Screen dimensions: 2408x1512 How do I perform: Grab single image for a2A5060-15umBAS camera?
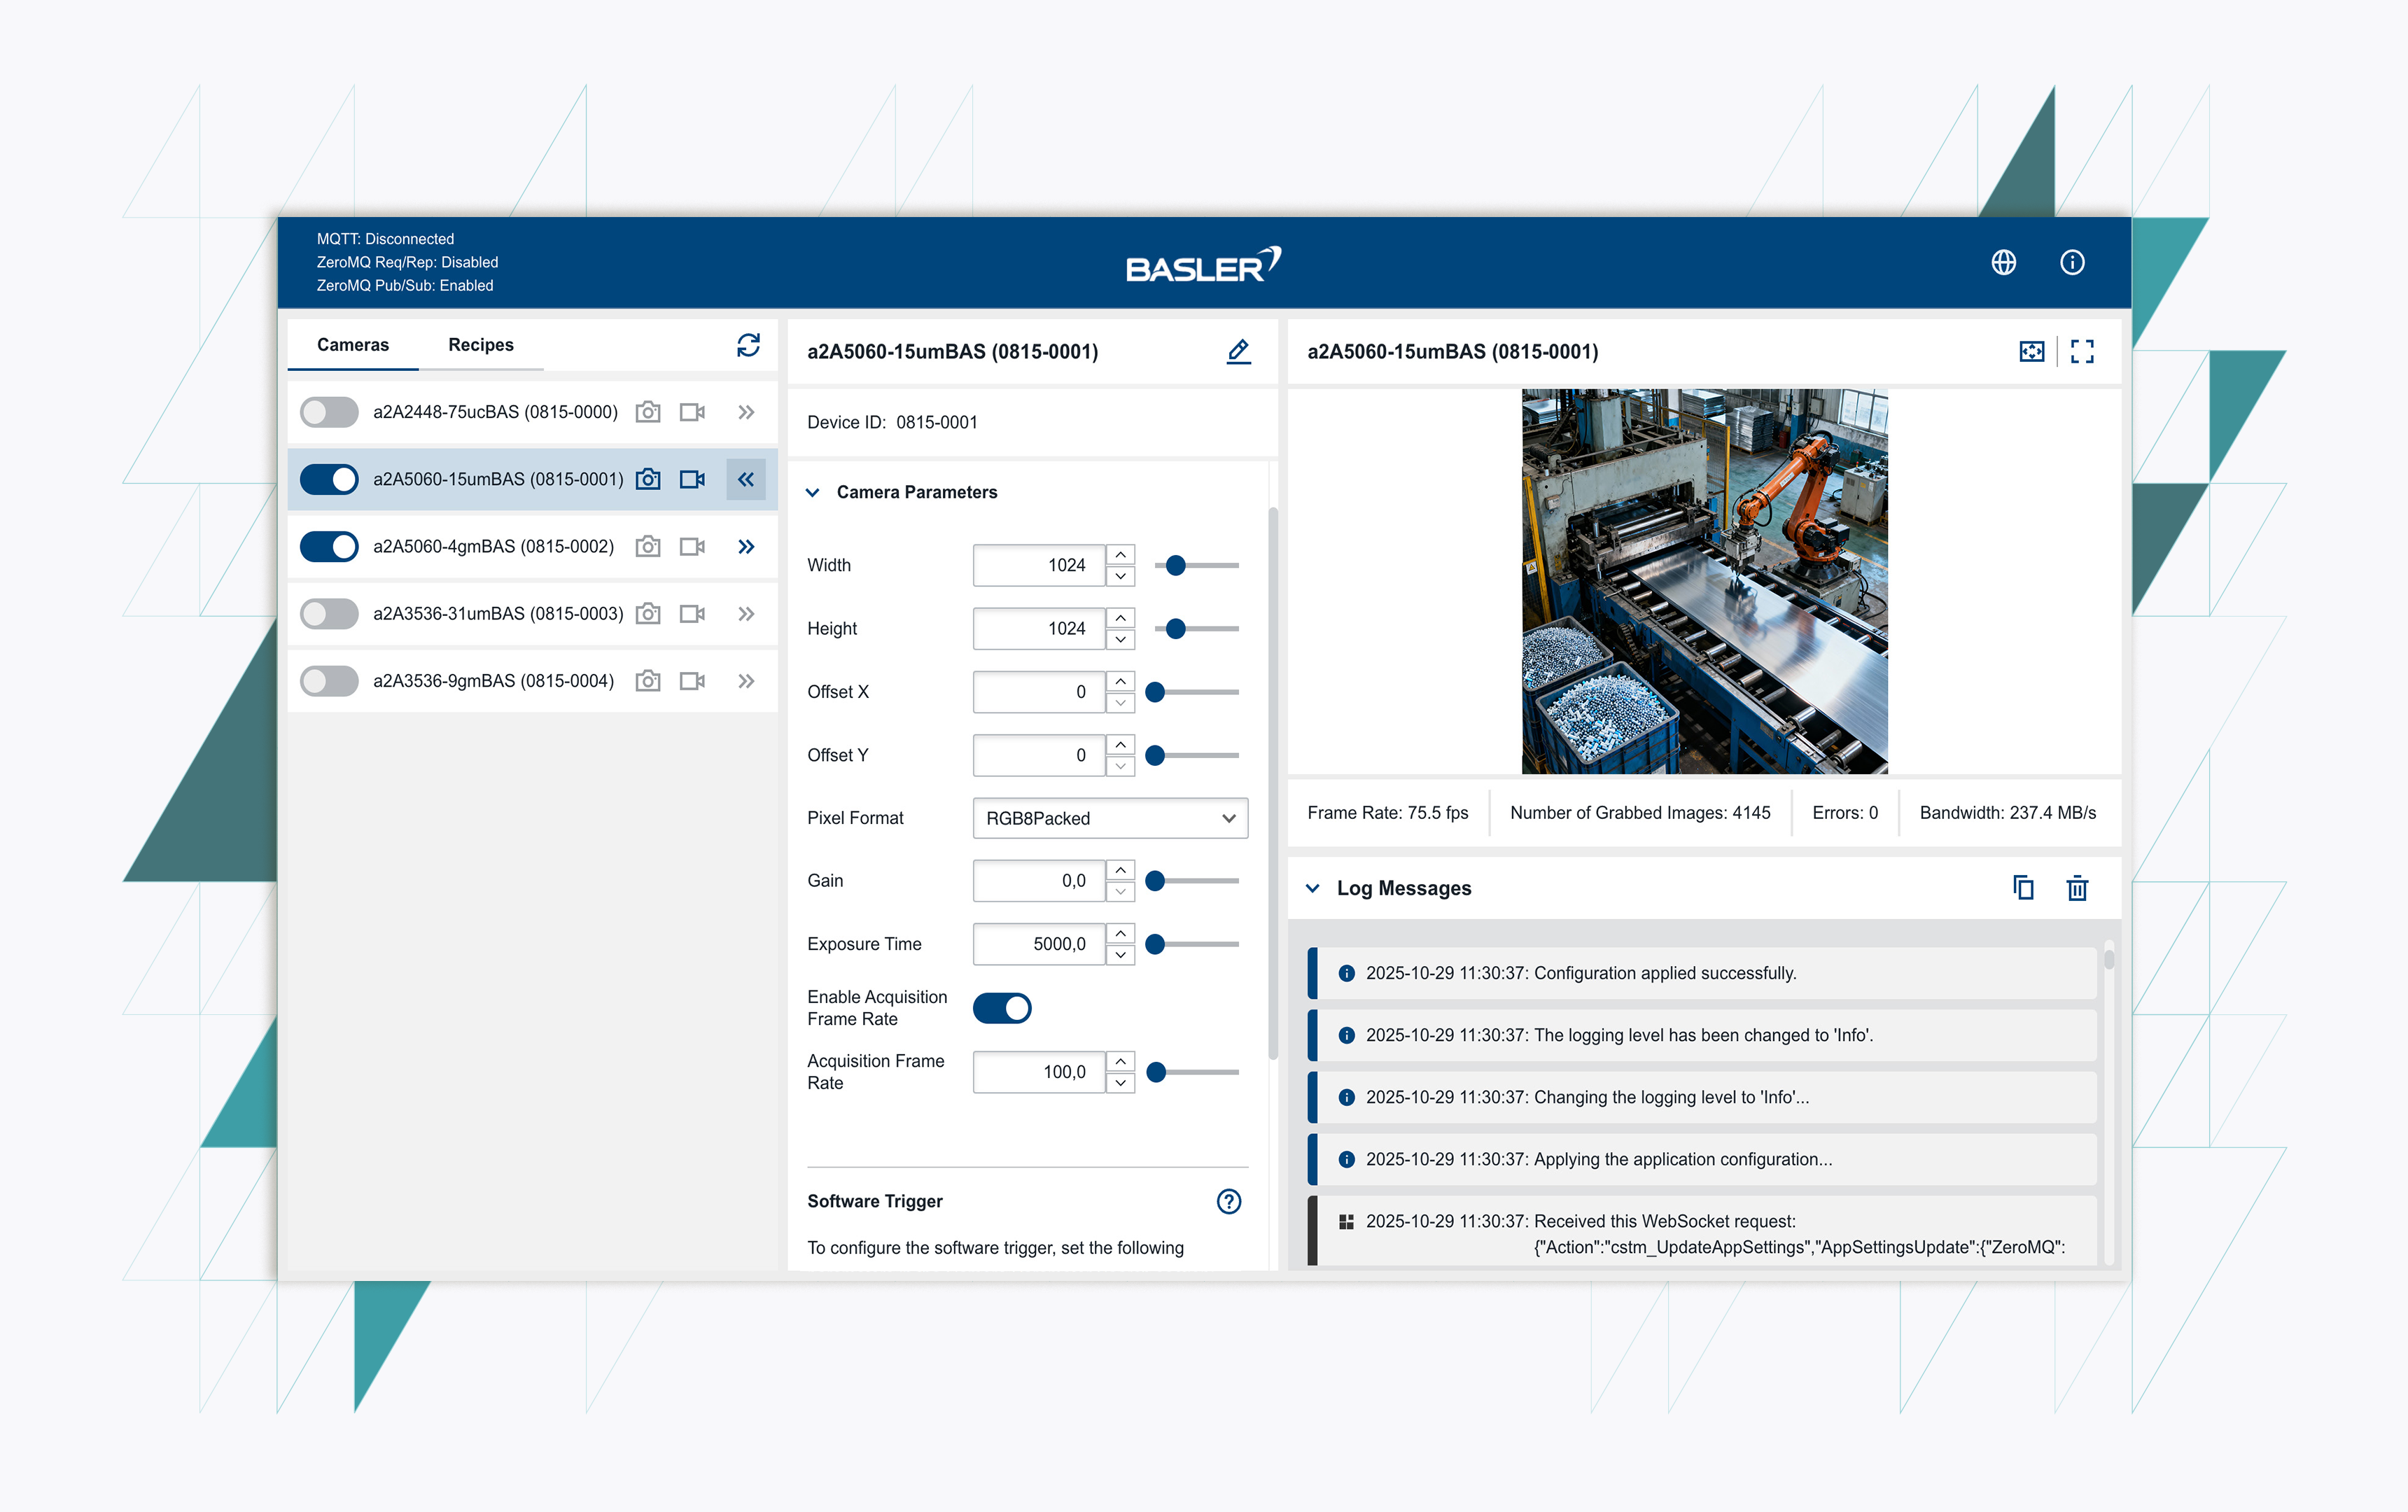(648, 479)
